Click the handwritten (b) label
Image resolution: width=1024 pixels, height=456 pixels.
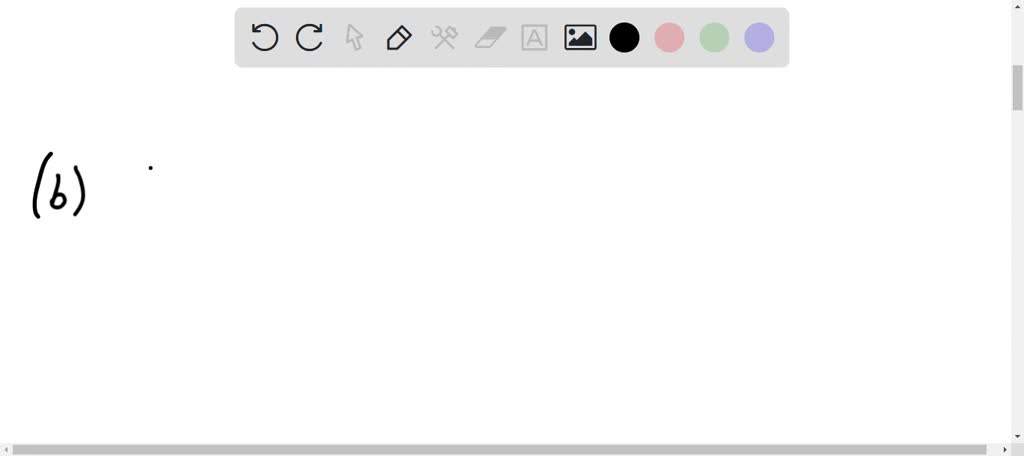tap(59, 185)
